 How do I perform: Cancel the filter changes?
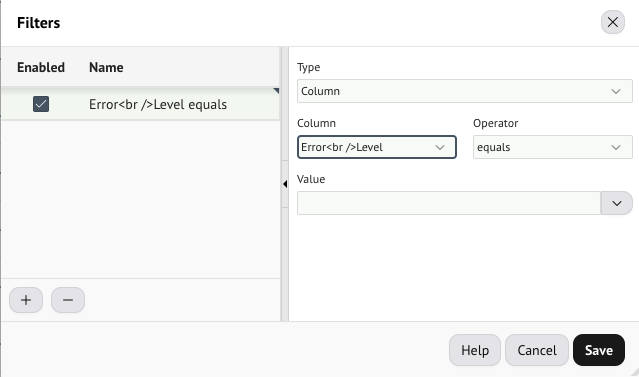coord(537,350)
